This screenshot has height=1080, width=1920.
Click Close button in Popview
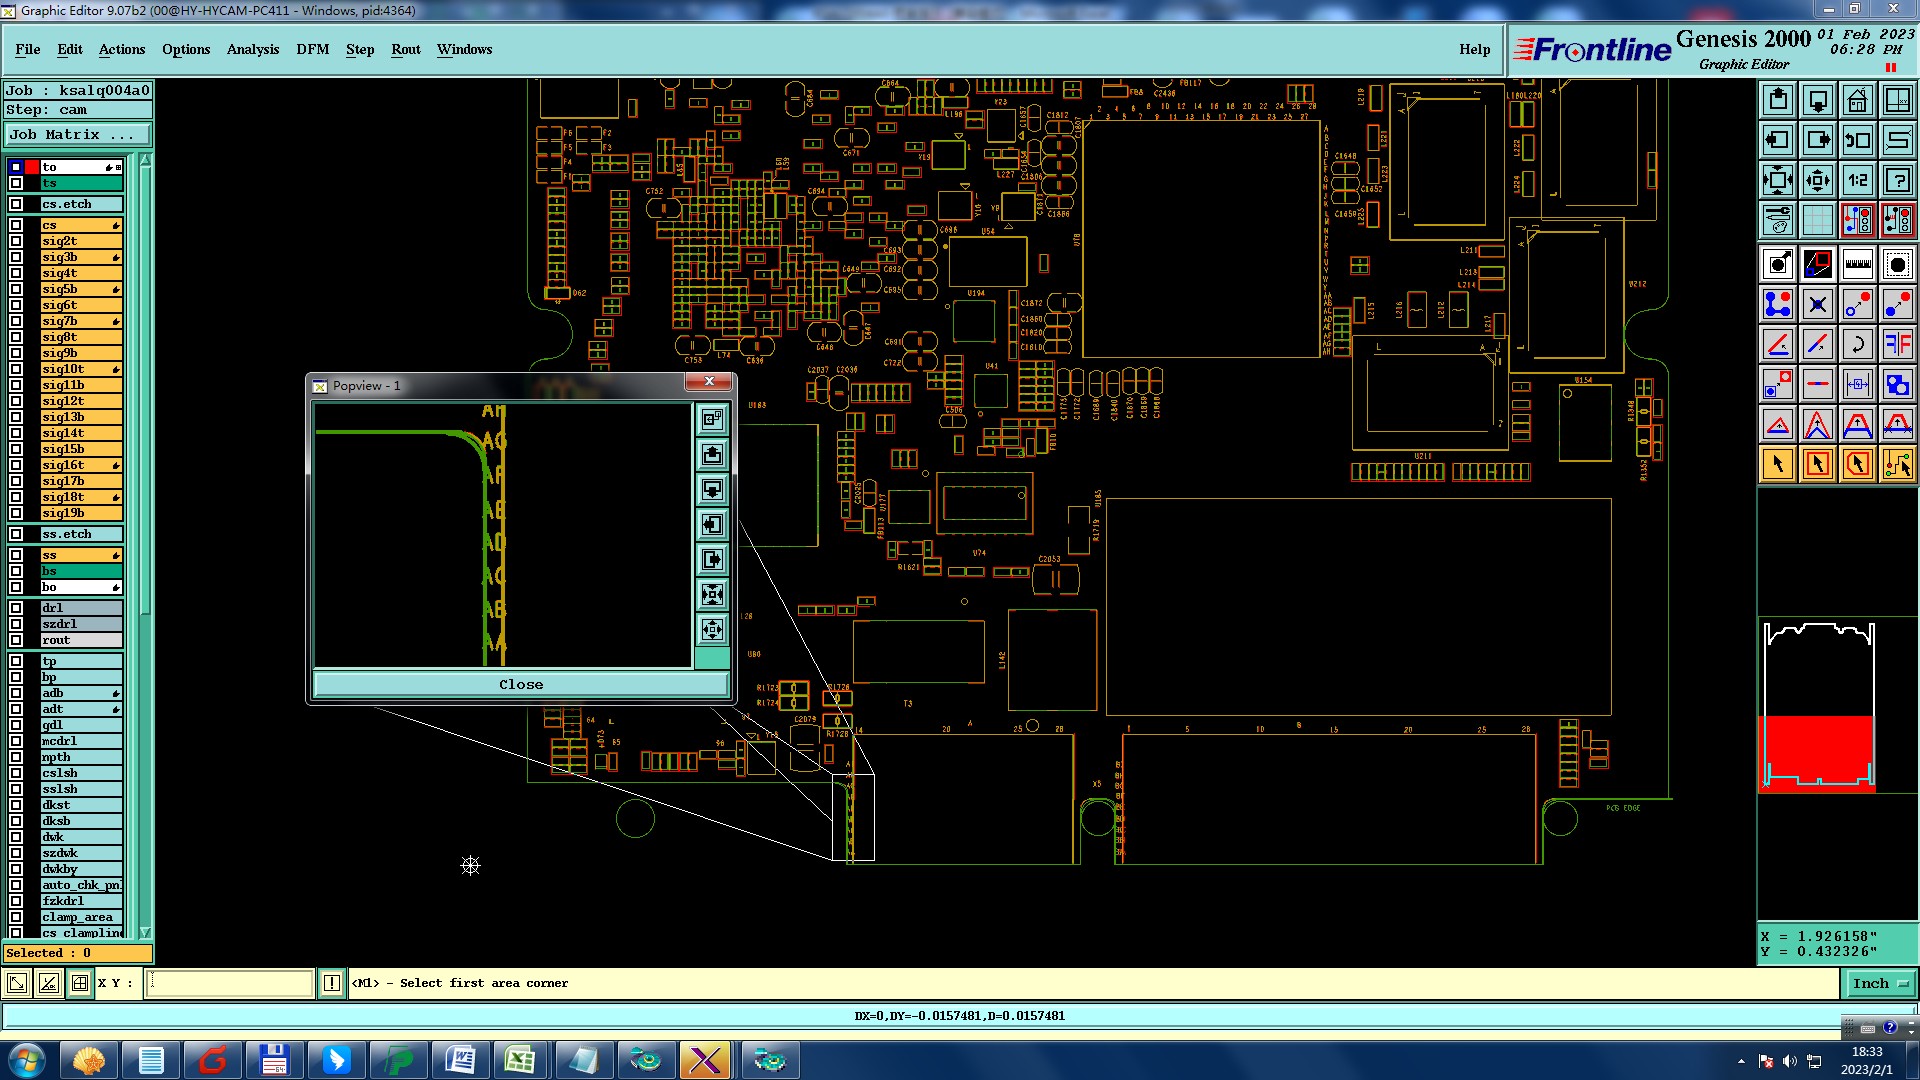(x=520, y=685)
